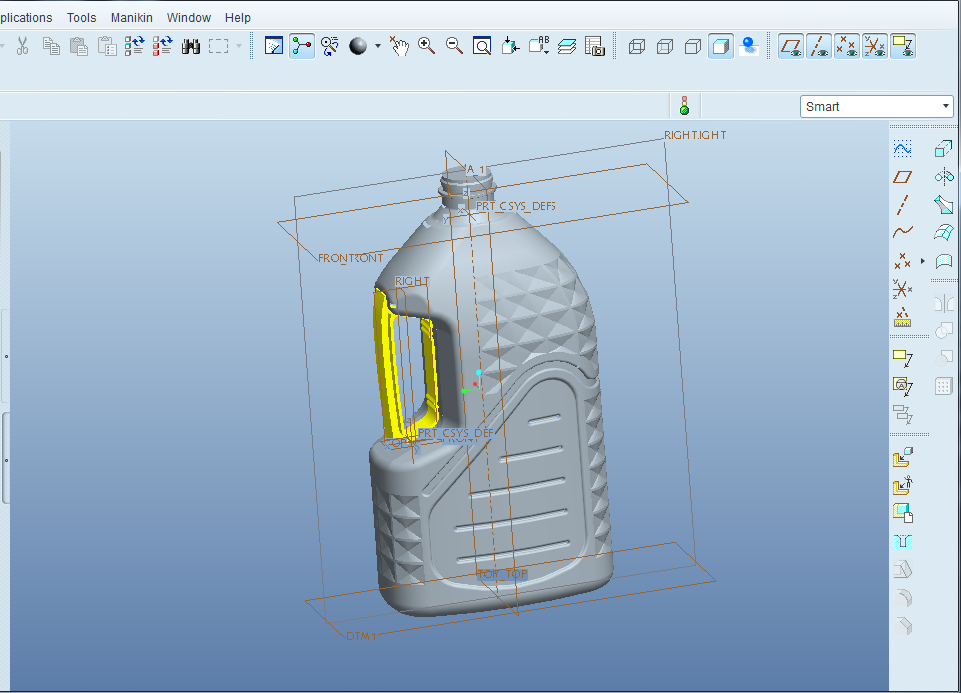
Task: Toggle spin center display
Action: point(301,46)
